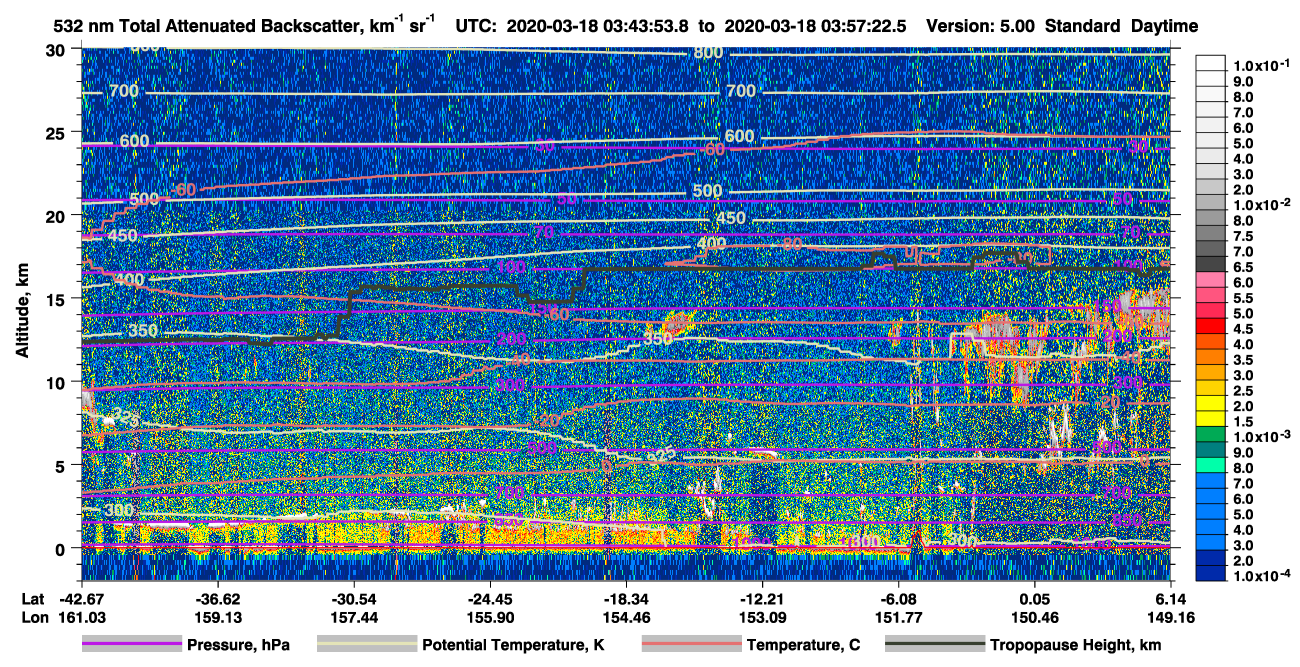1300x667 pixels.
Task: Click the 1.0x10-2 colorbar label
Action: point(1261,203)
